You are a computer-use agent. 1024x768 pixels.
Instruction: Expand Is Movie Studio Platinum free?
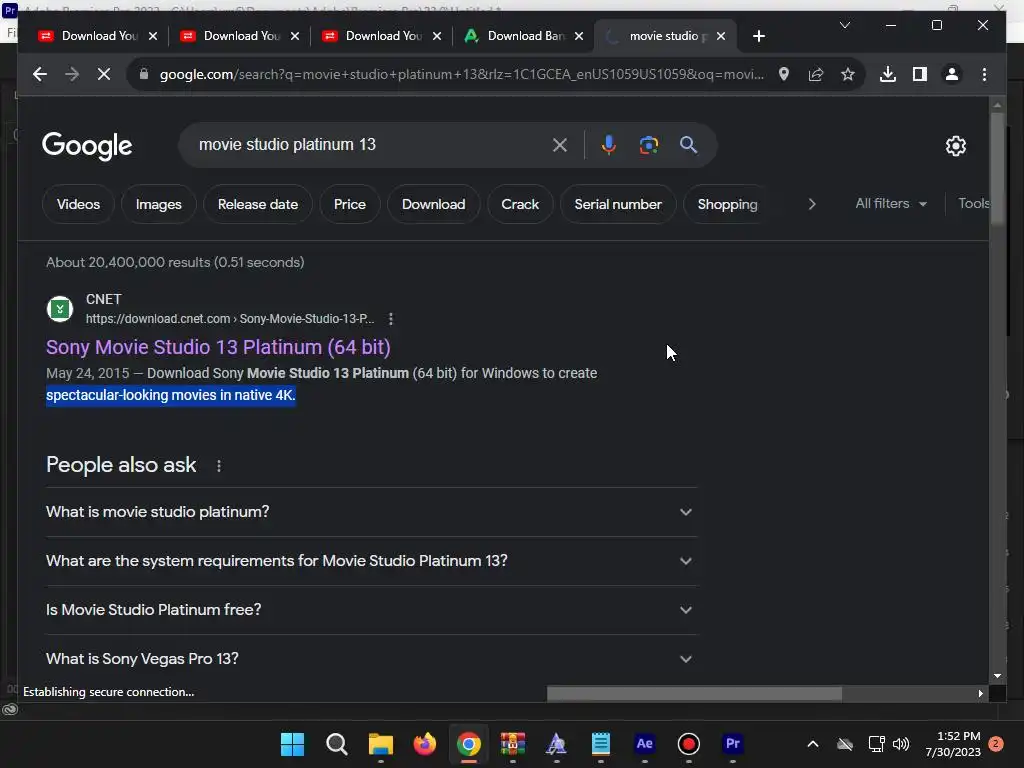click(371, 610)
